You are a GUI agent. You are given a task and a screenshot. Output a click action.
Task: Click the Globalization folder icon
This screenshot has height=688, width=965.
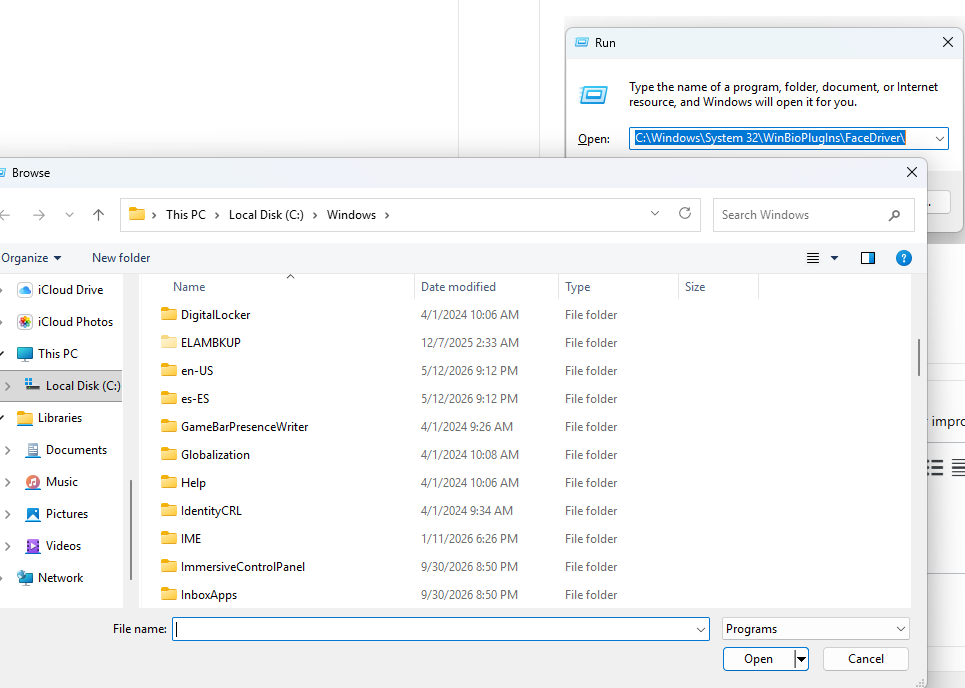click(x=169, y=454)
